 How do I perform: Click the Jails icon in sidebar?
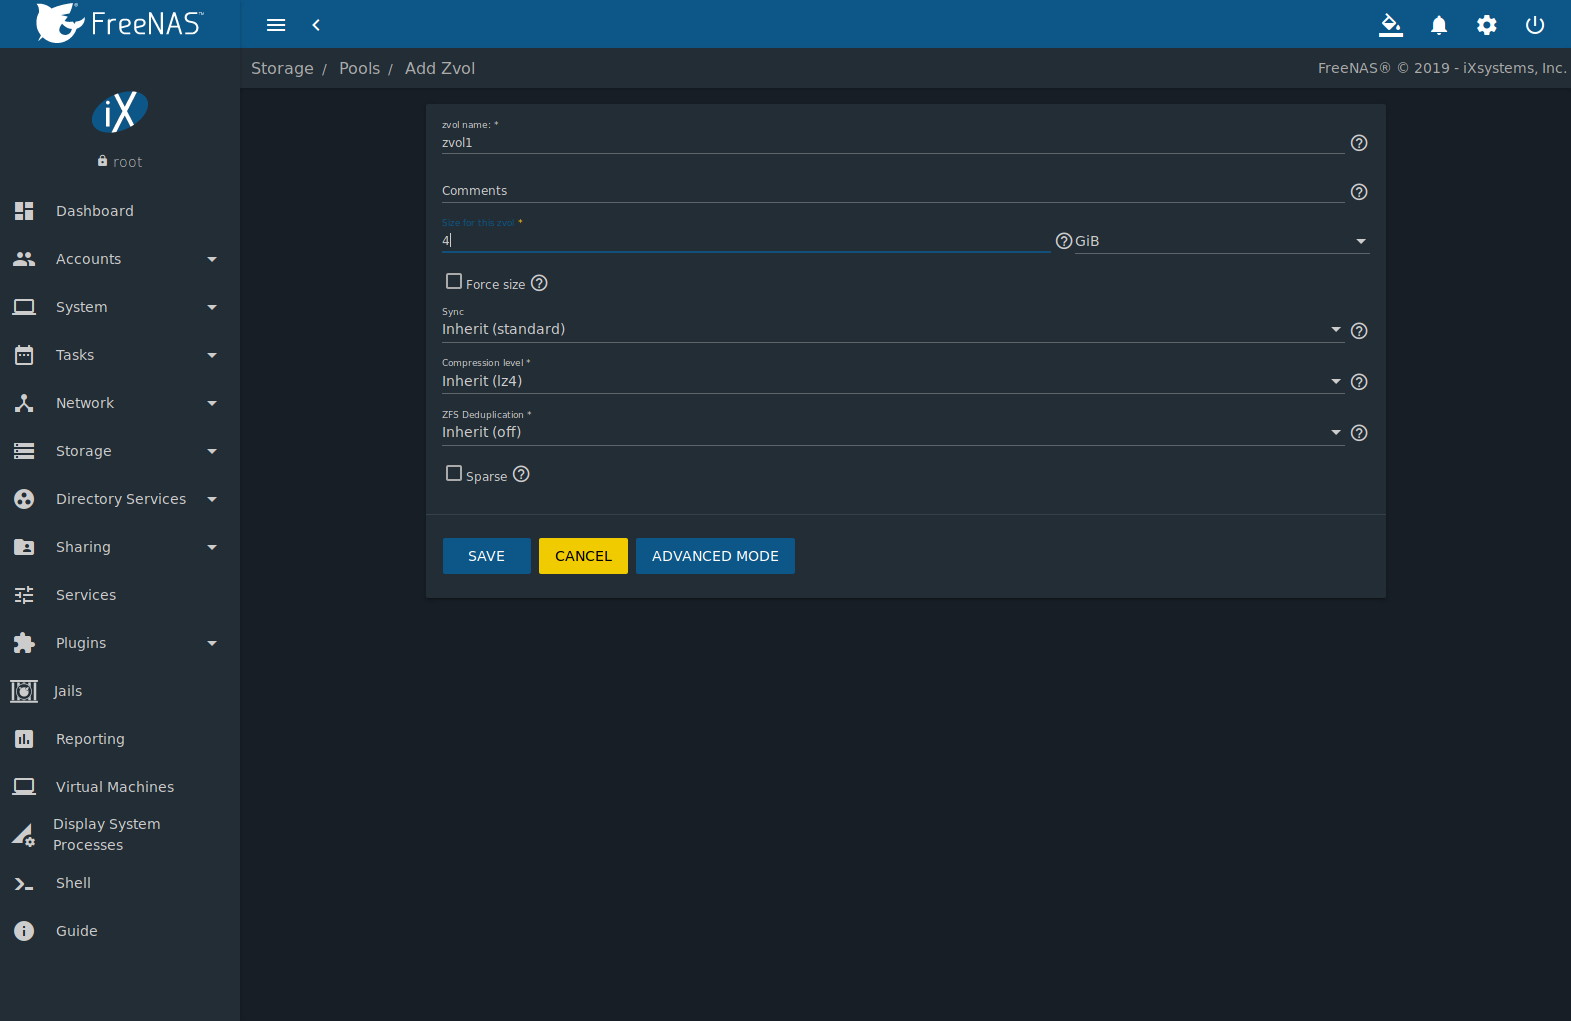coord(24,691)
